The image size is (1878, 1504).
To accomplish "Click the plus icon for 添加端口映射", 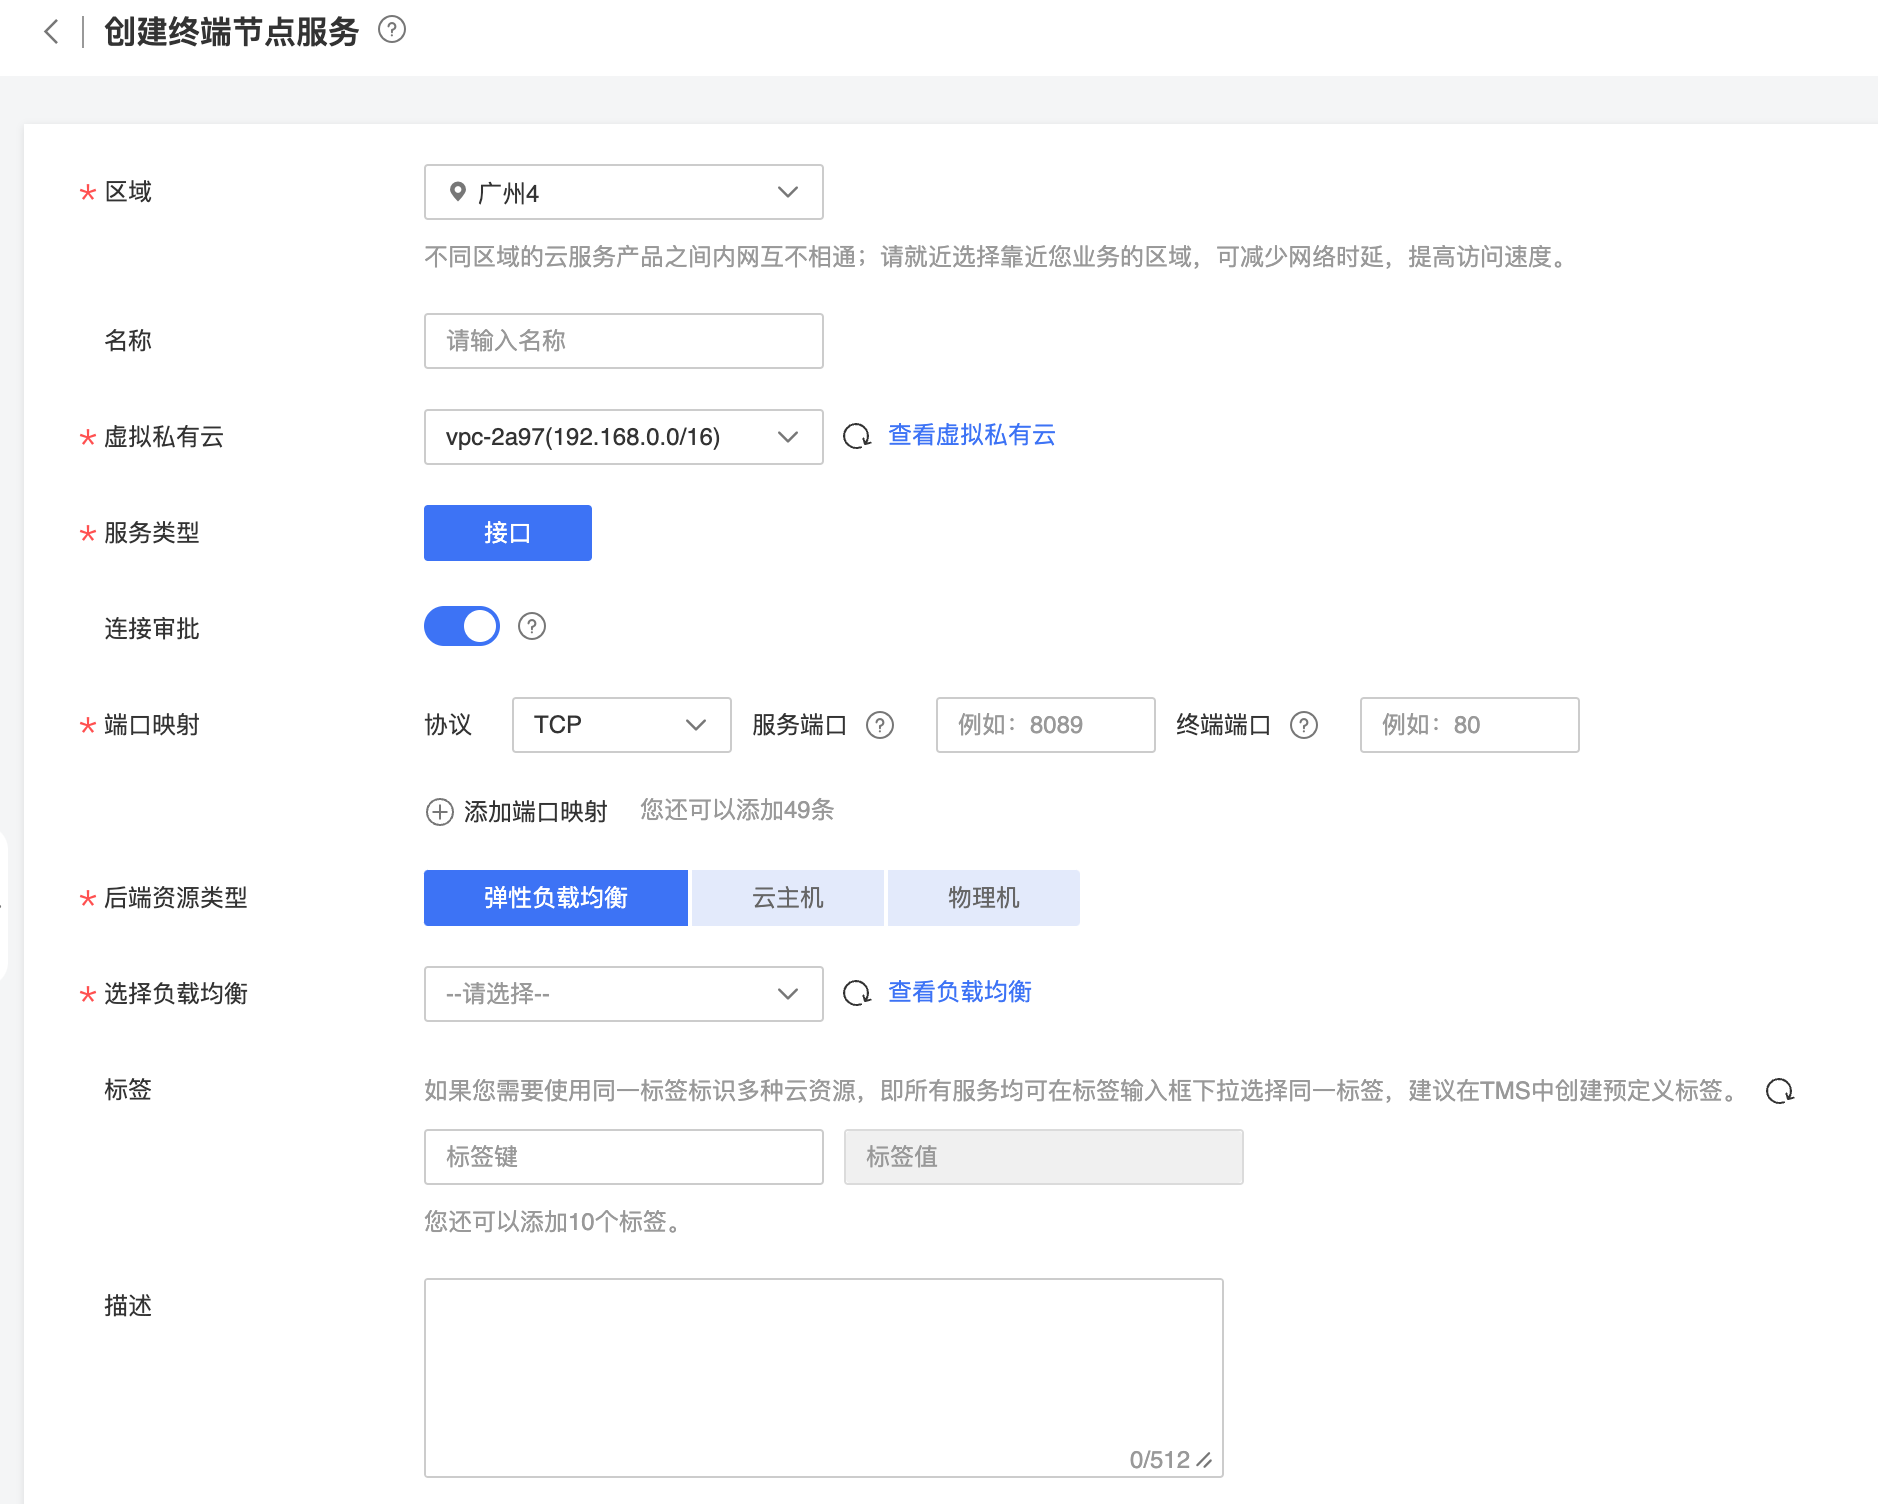I will click(x=440, y=811).
